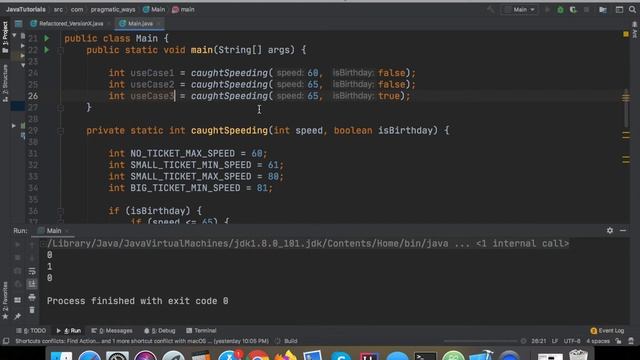
Task: Click the pragmatic_ways breadcrumb
Action: [113, 9]
